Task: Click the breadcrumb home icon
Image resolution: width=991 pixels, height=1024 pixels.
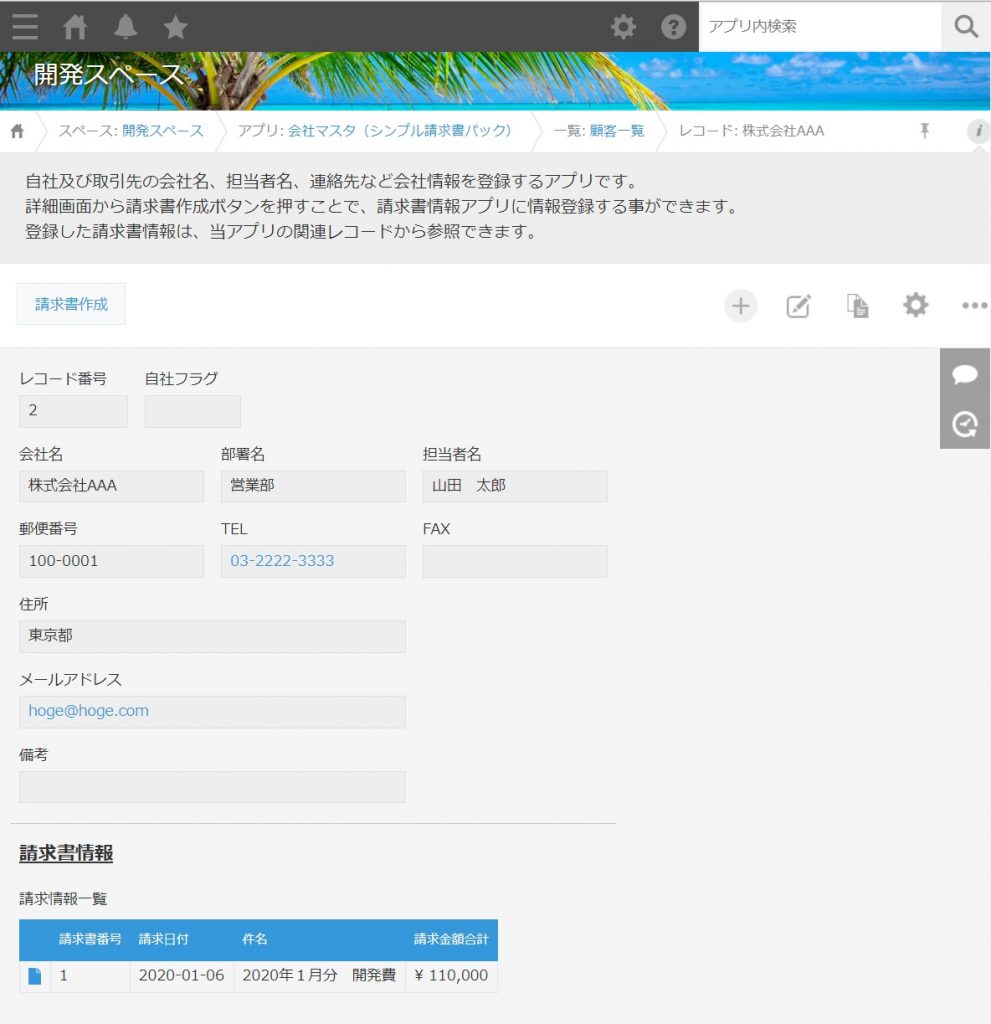Action: [18, 131]
